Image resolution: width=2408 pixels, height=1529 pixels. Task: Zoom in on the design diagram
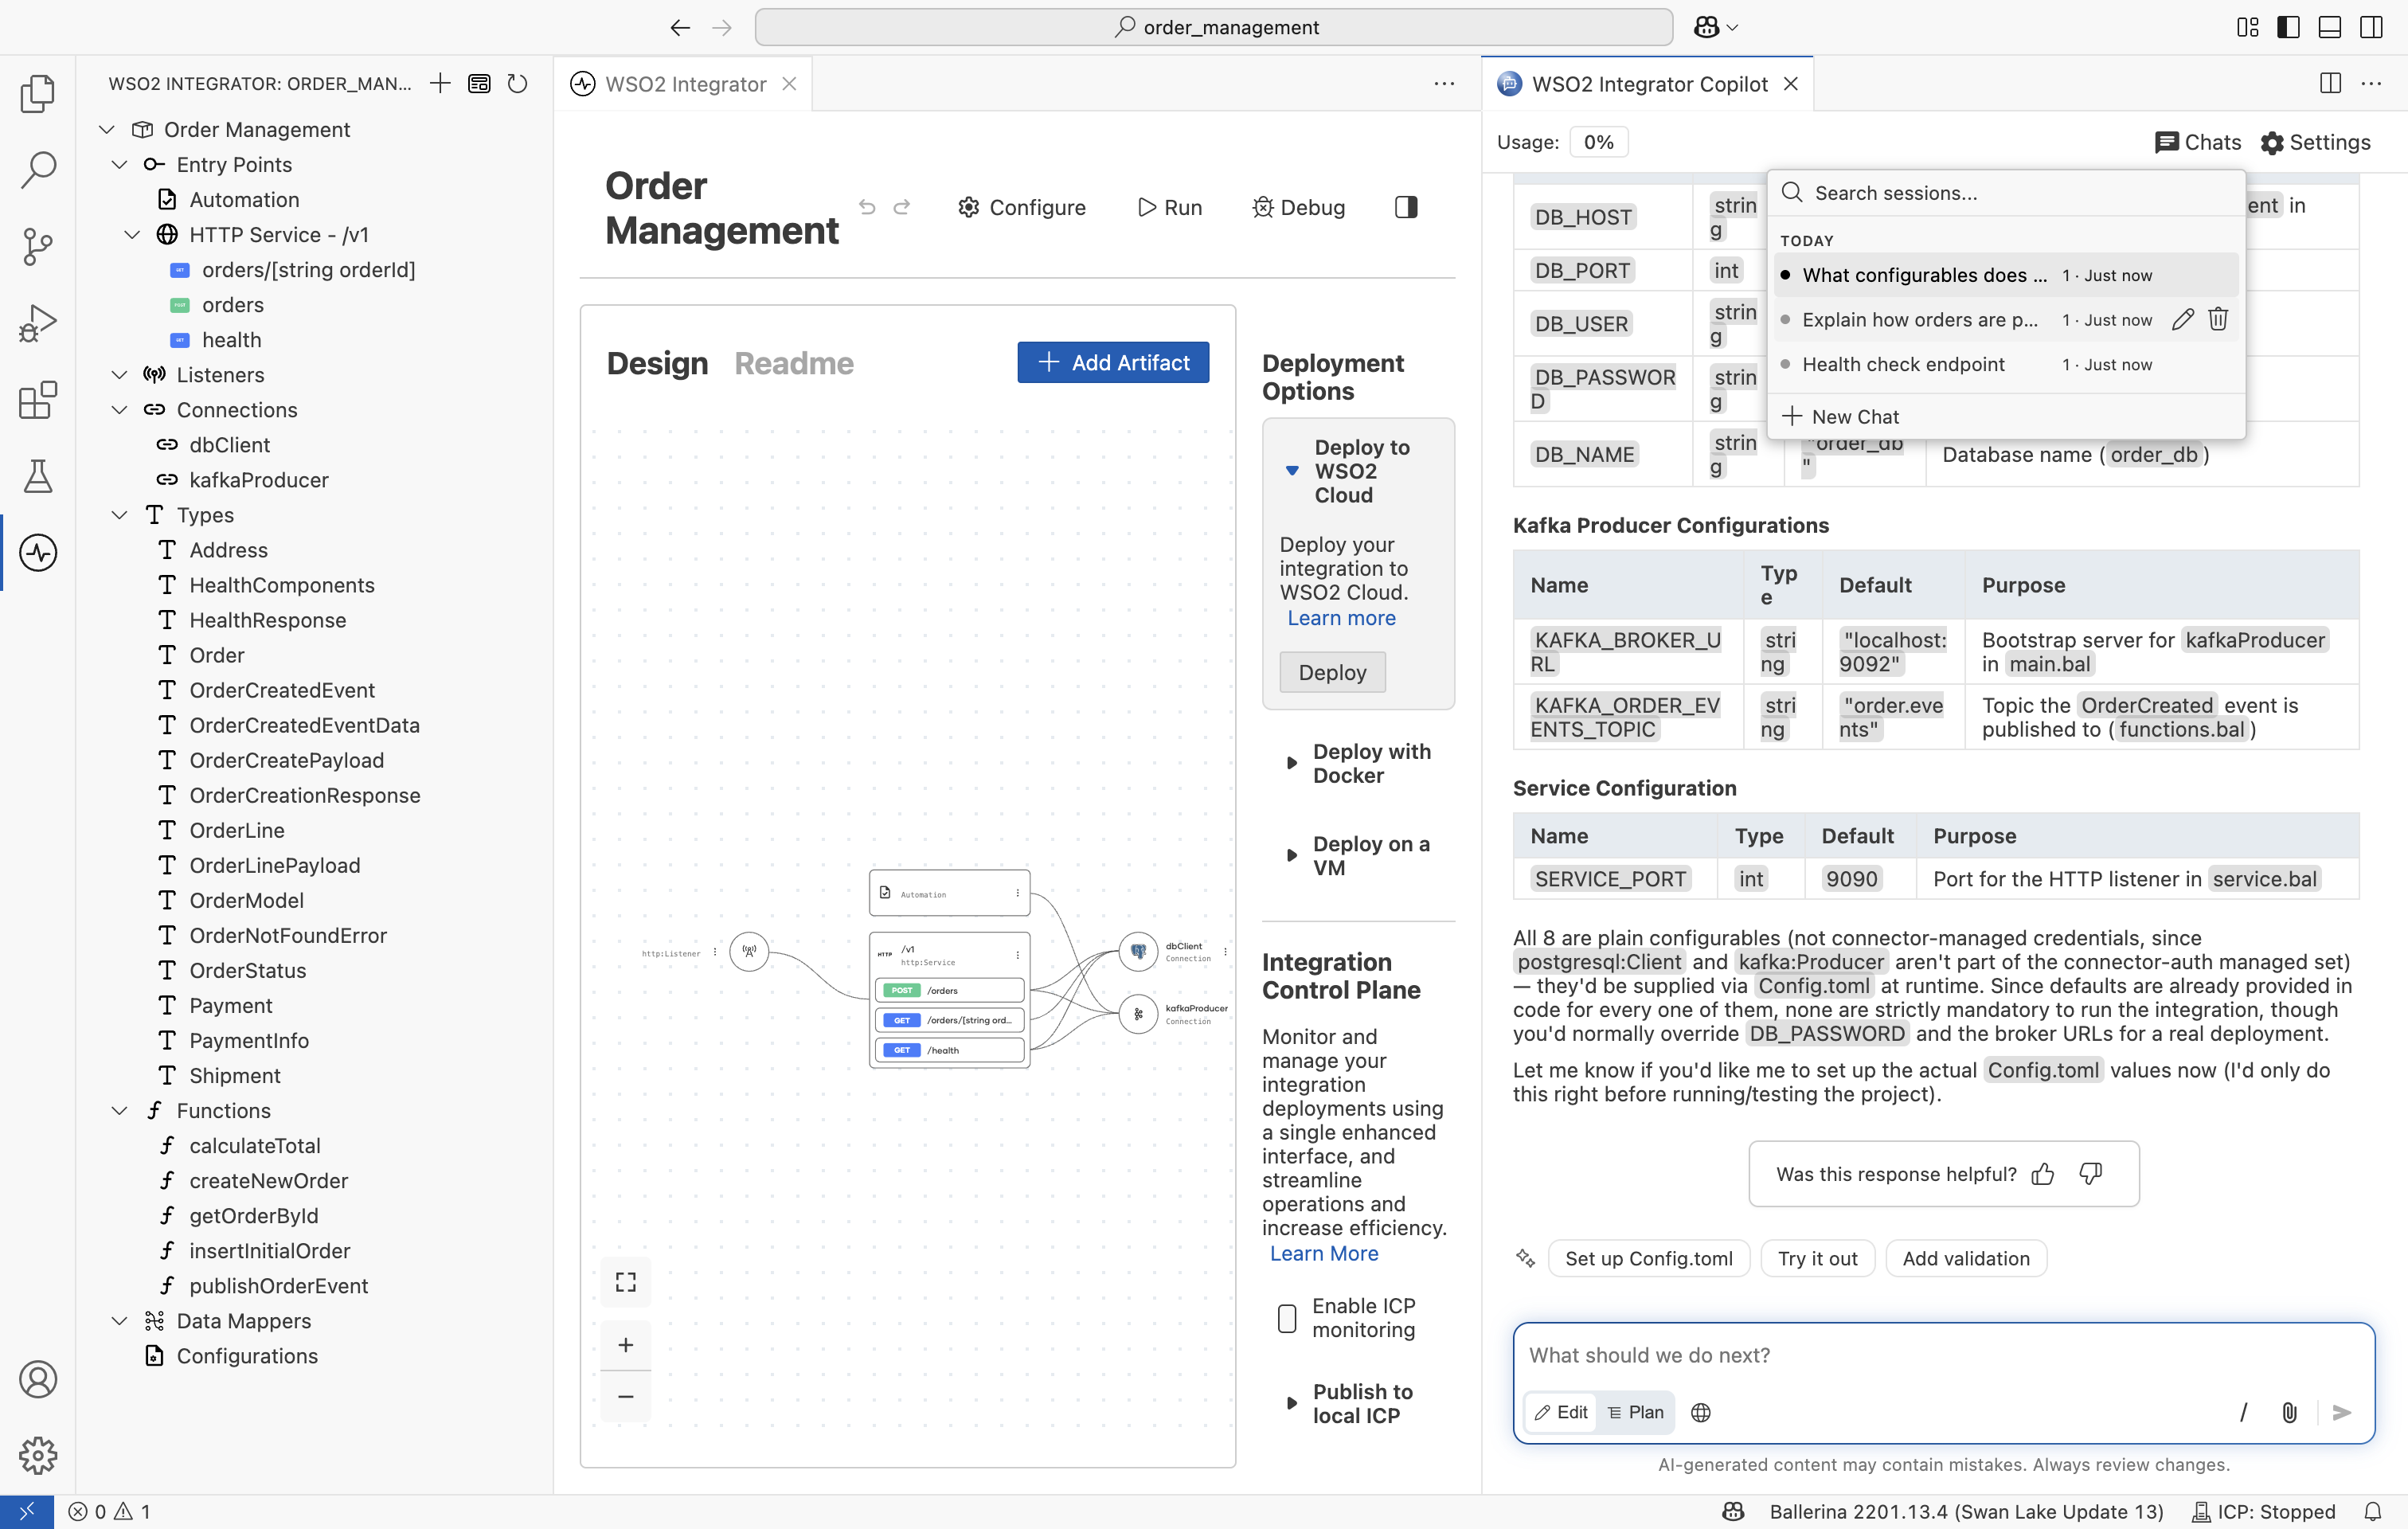point(626,1346)
